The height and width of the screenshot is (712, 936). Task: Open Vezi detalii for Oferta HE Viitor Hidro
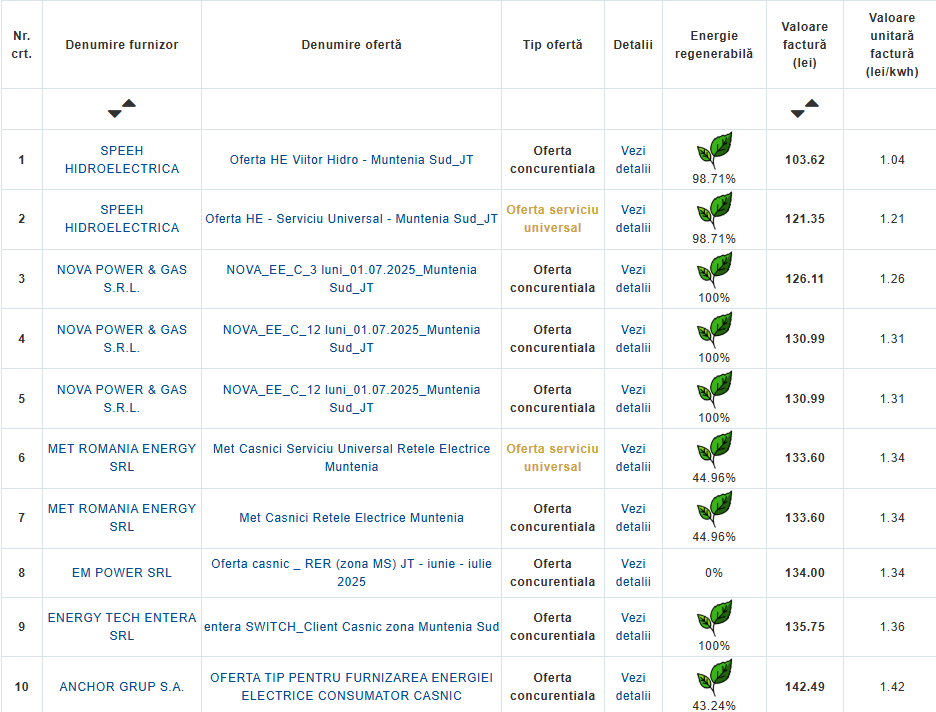coord(633,160)
